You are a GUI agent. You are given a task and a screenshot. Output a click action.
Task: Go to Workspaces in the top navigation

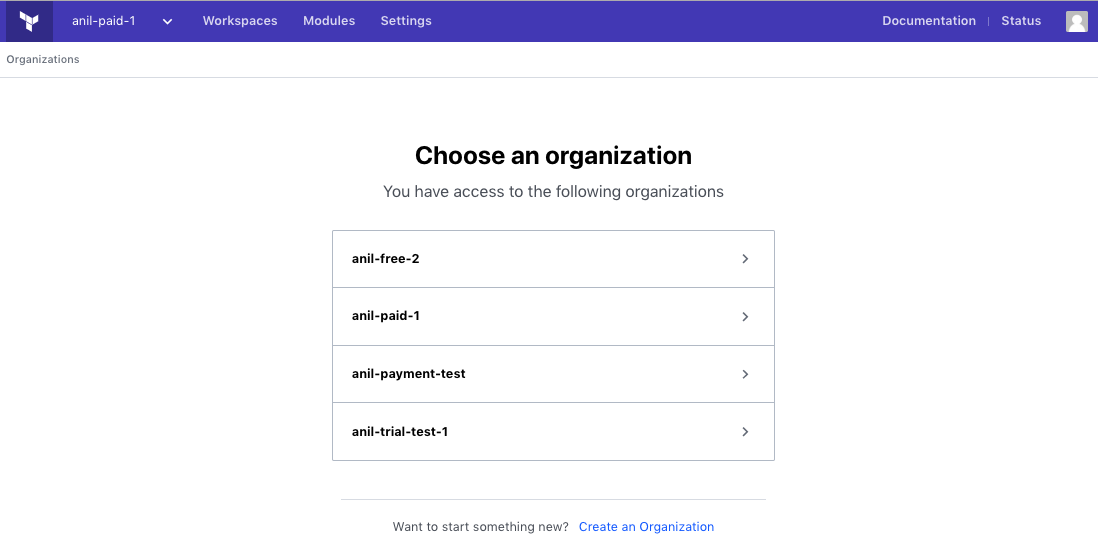click(x=240, y=21)
